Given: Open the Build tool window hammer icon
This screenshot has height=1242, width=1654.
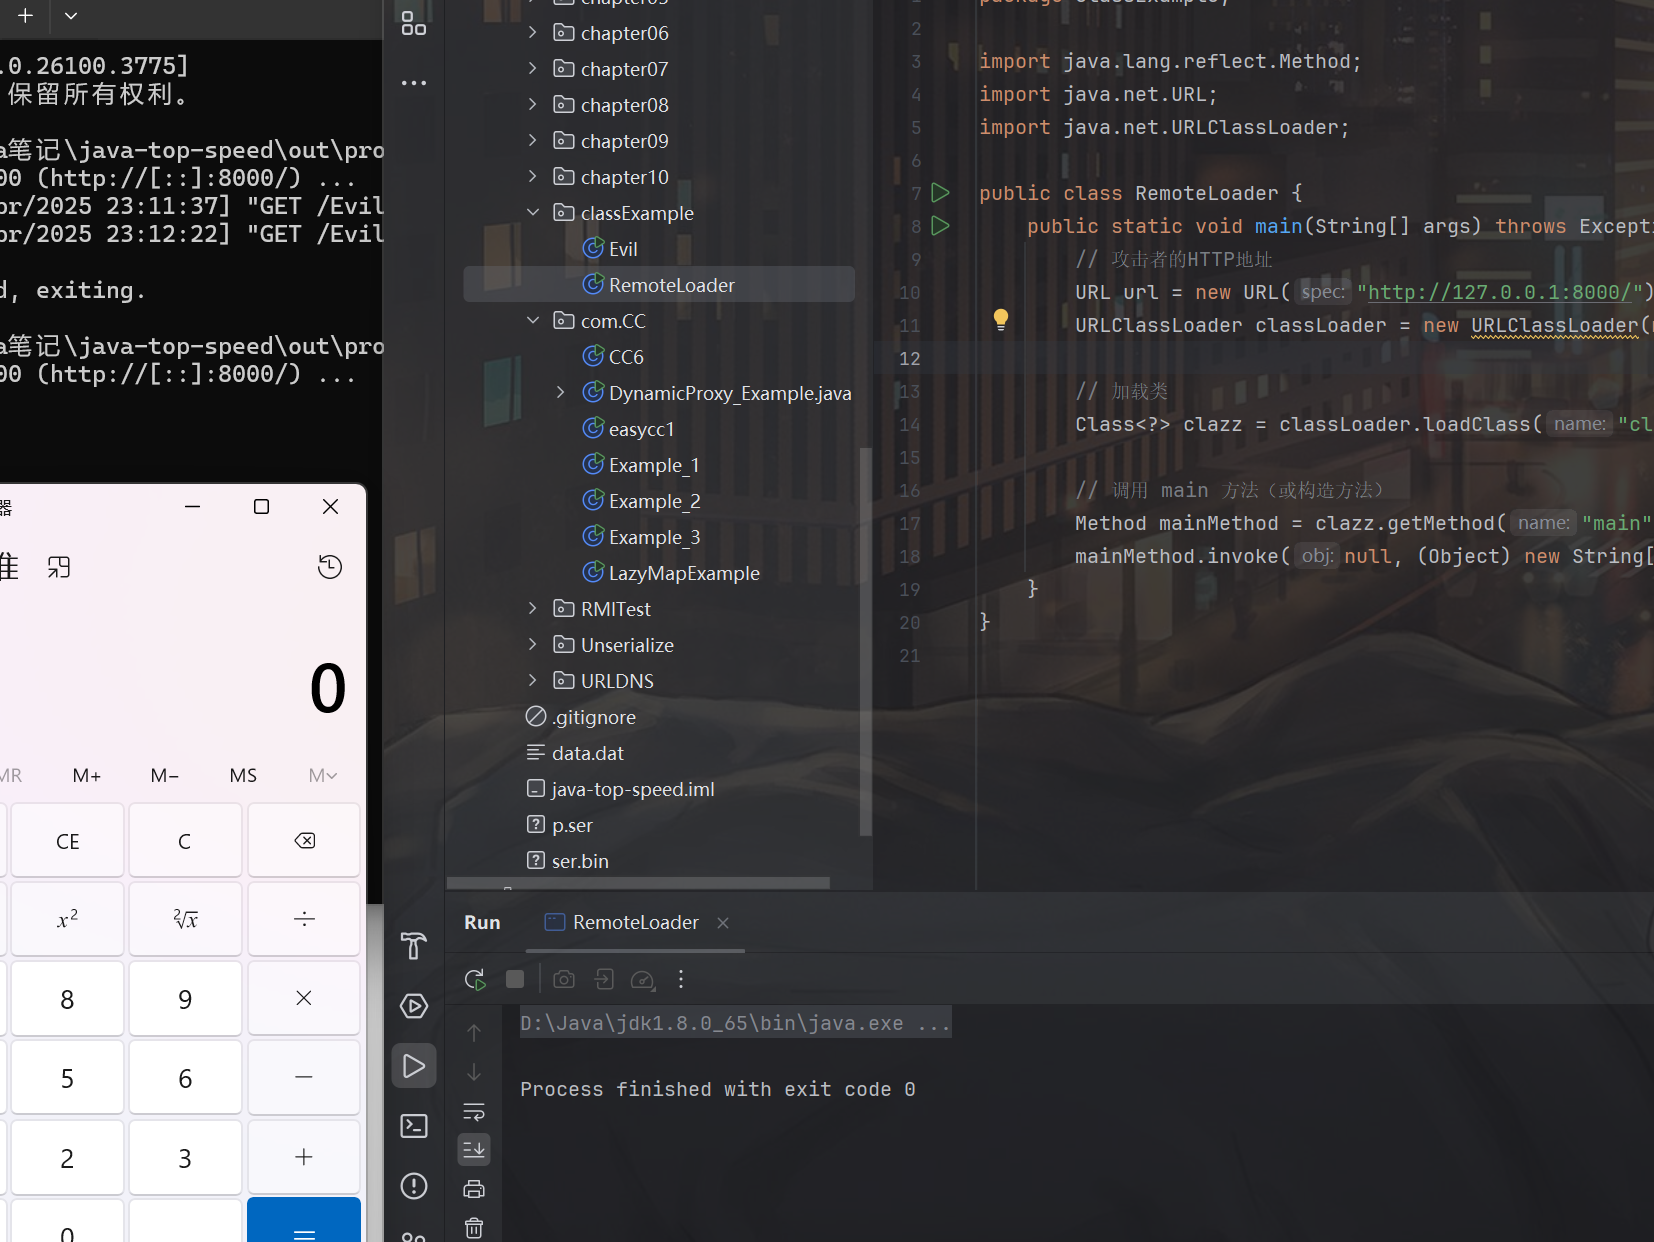Looking at the screenshot, I should point(414,946).
